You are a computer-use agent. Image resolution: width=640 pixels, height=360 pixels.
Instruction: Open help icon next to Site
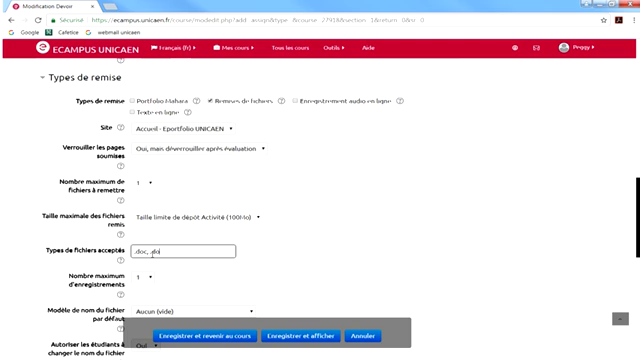point(120,127)
